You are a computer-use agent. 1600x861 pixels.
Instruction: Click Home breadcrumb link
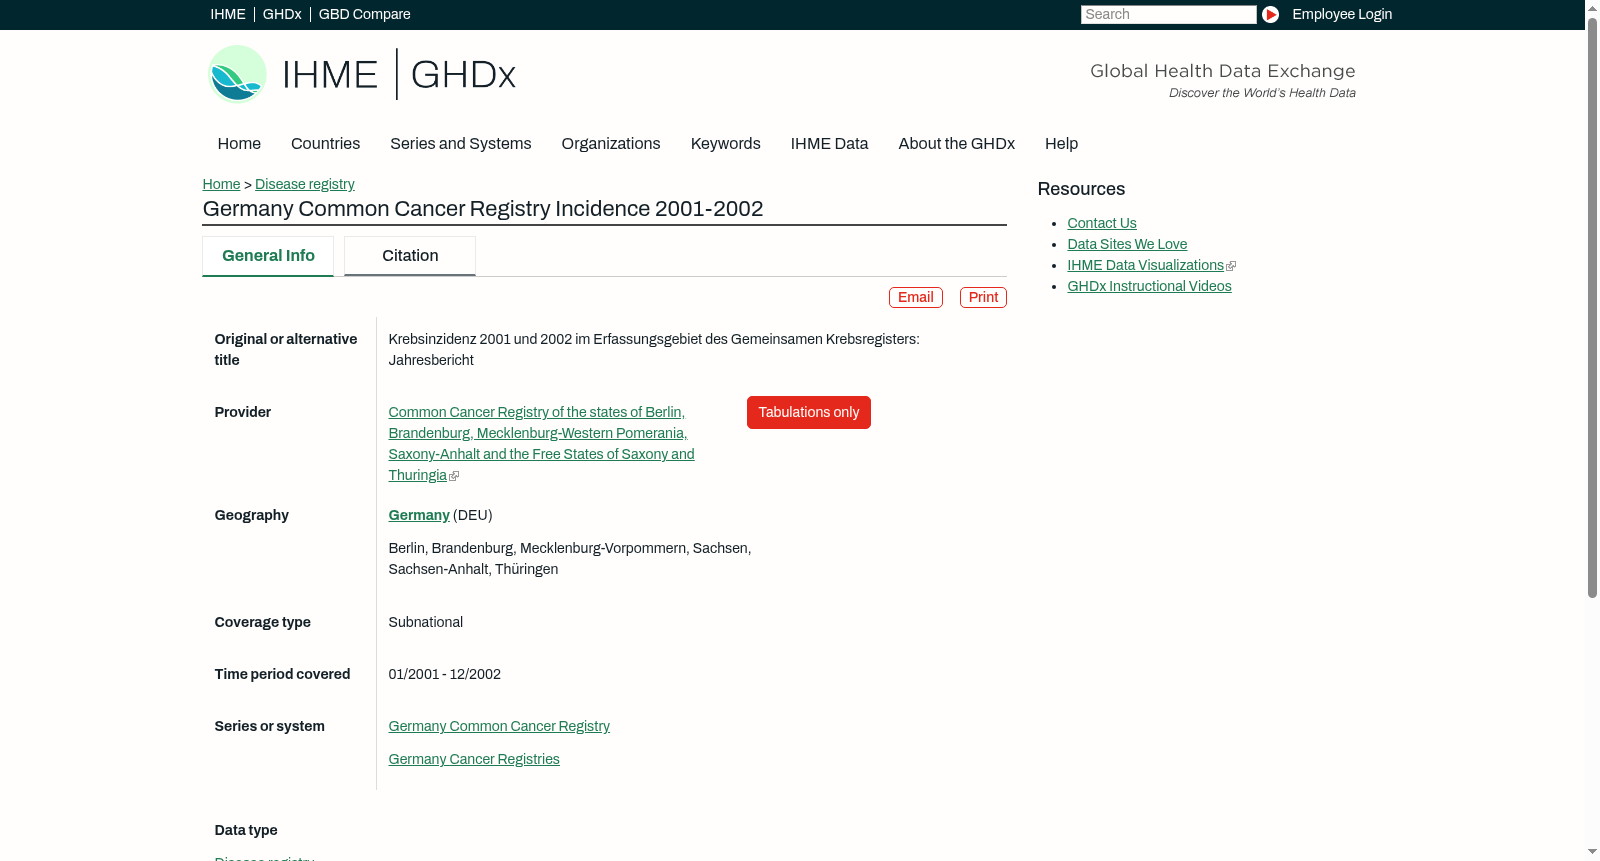point(221,184)
